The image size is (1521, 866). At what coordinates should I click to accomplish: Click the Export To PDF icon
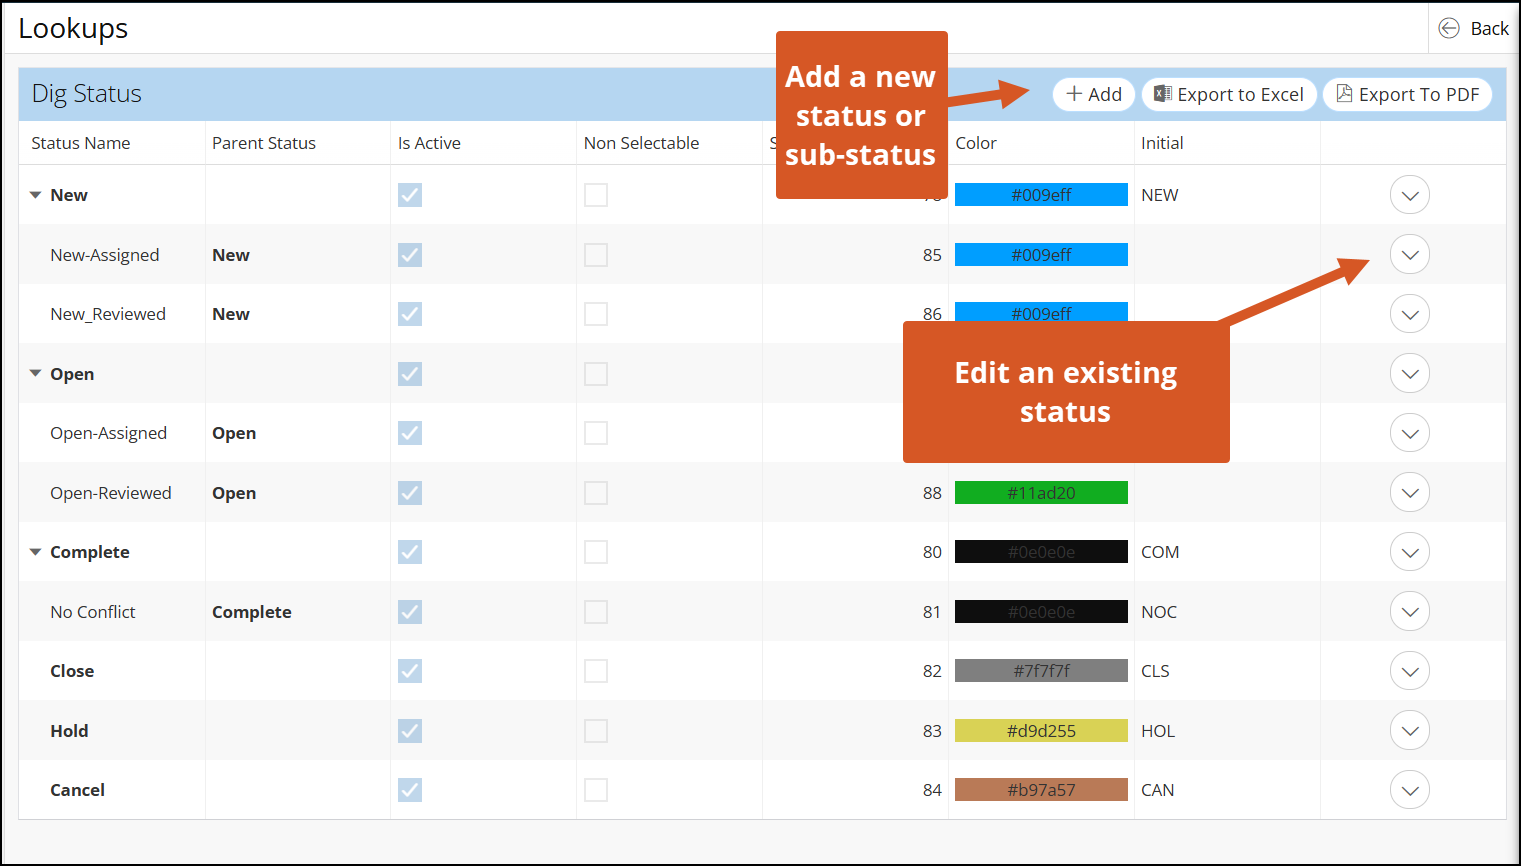pos(1344,94)
